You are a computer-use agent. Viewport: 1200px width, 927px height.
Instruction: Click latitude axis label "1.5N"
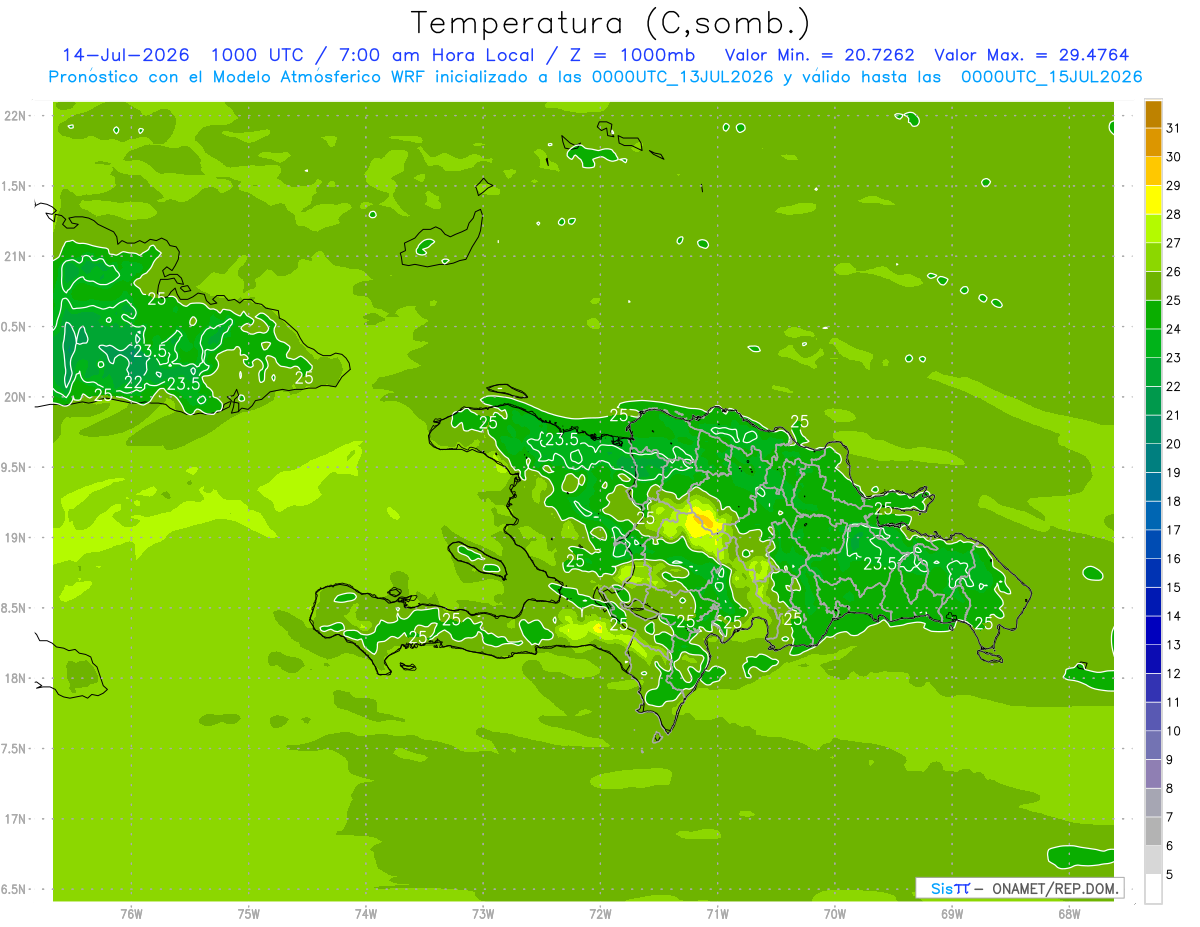pyautogui.click(x=16, y=186)
